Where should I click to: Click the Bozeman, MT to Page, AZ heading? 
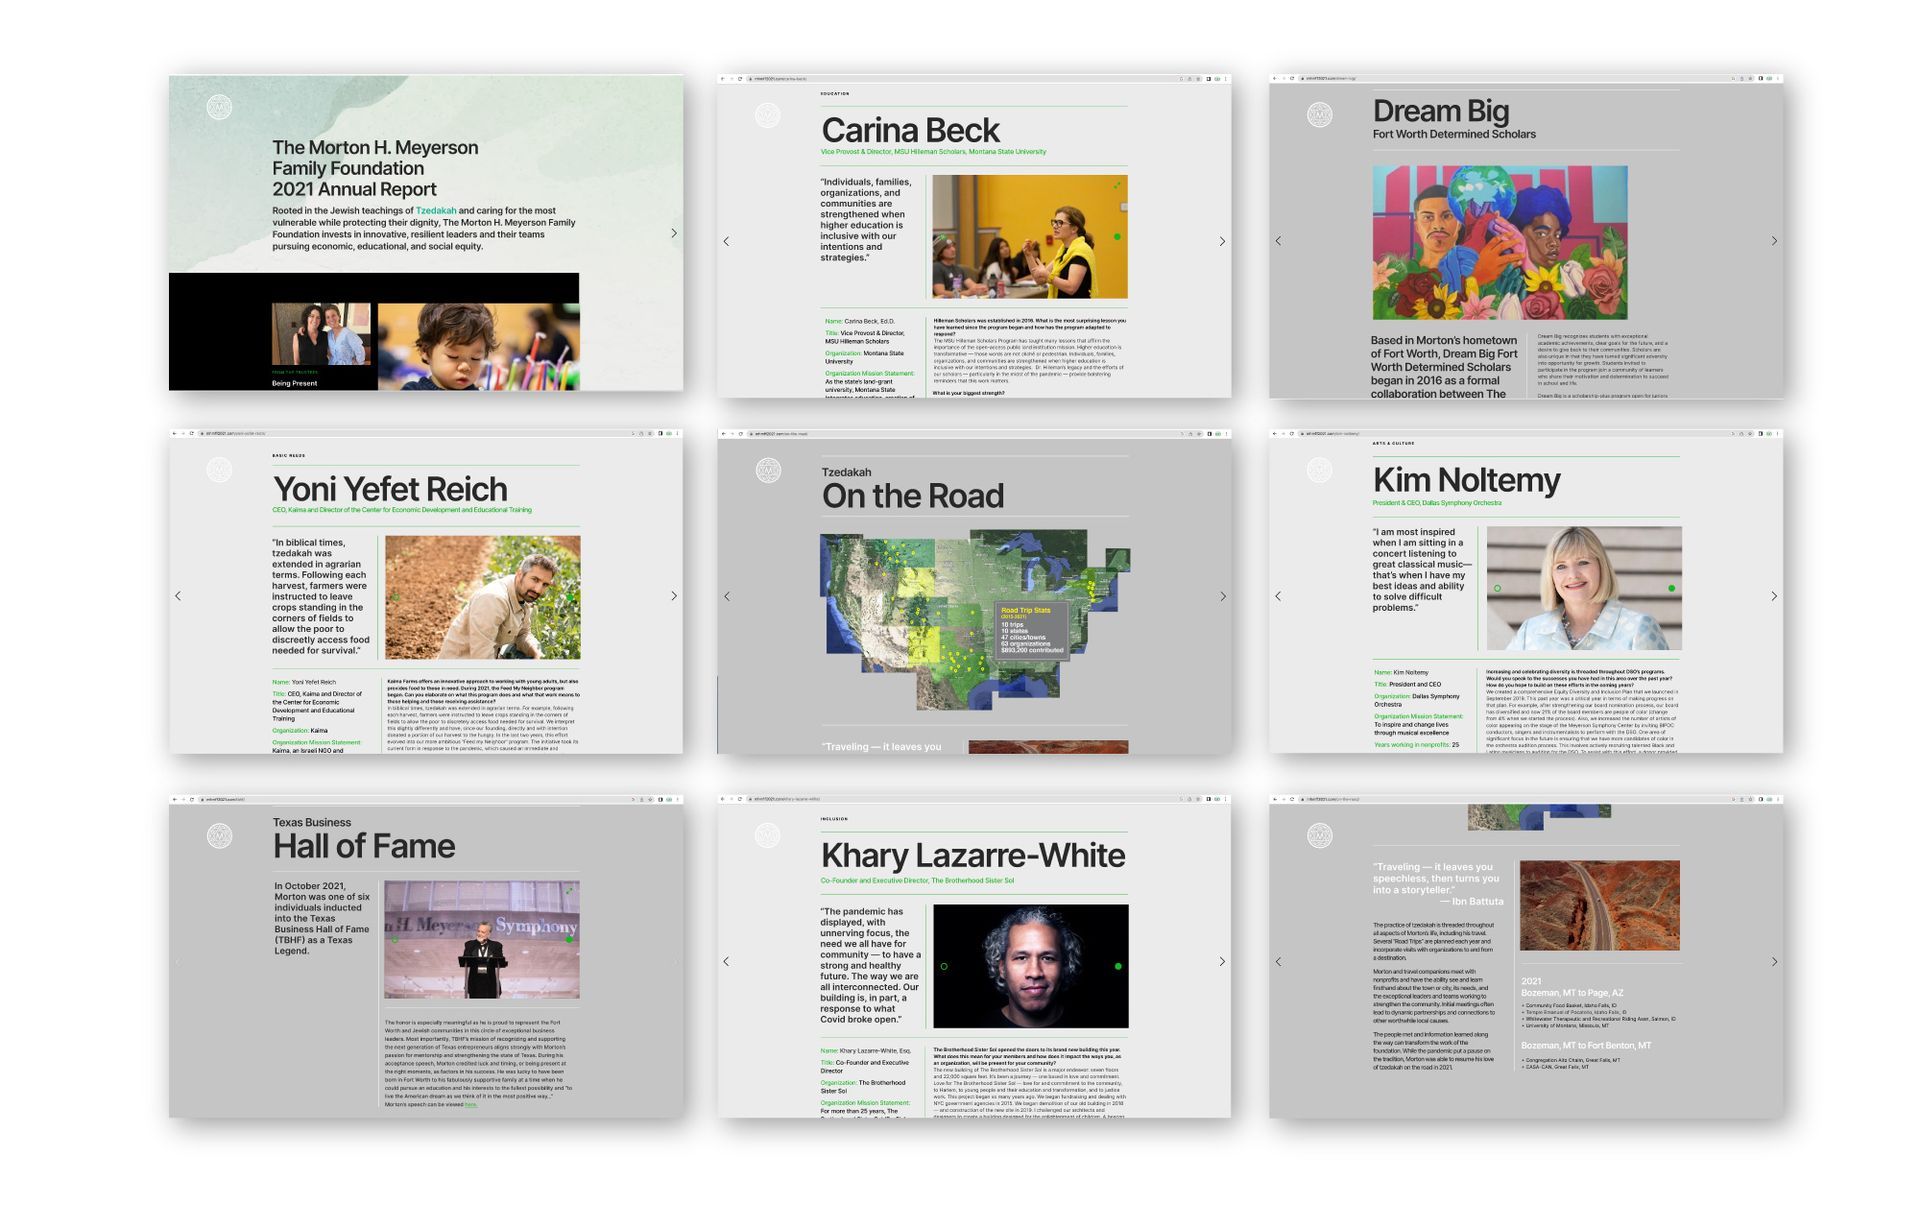tap(1572, 993)
